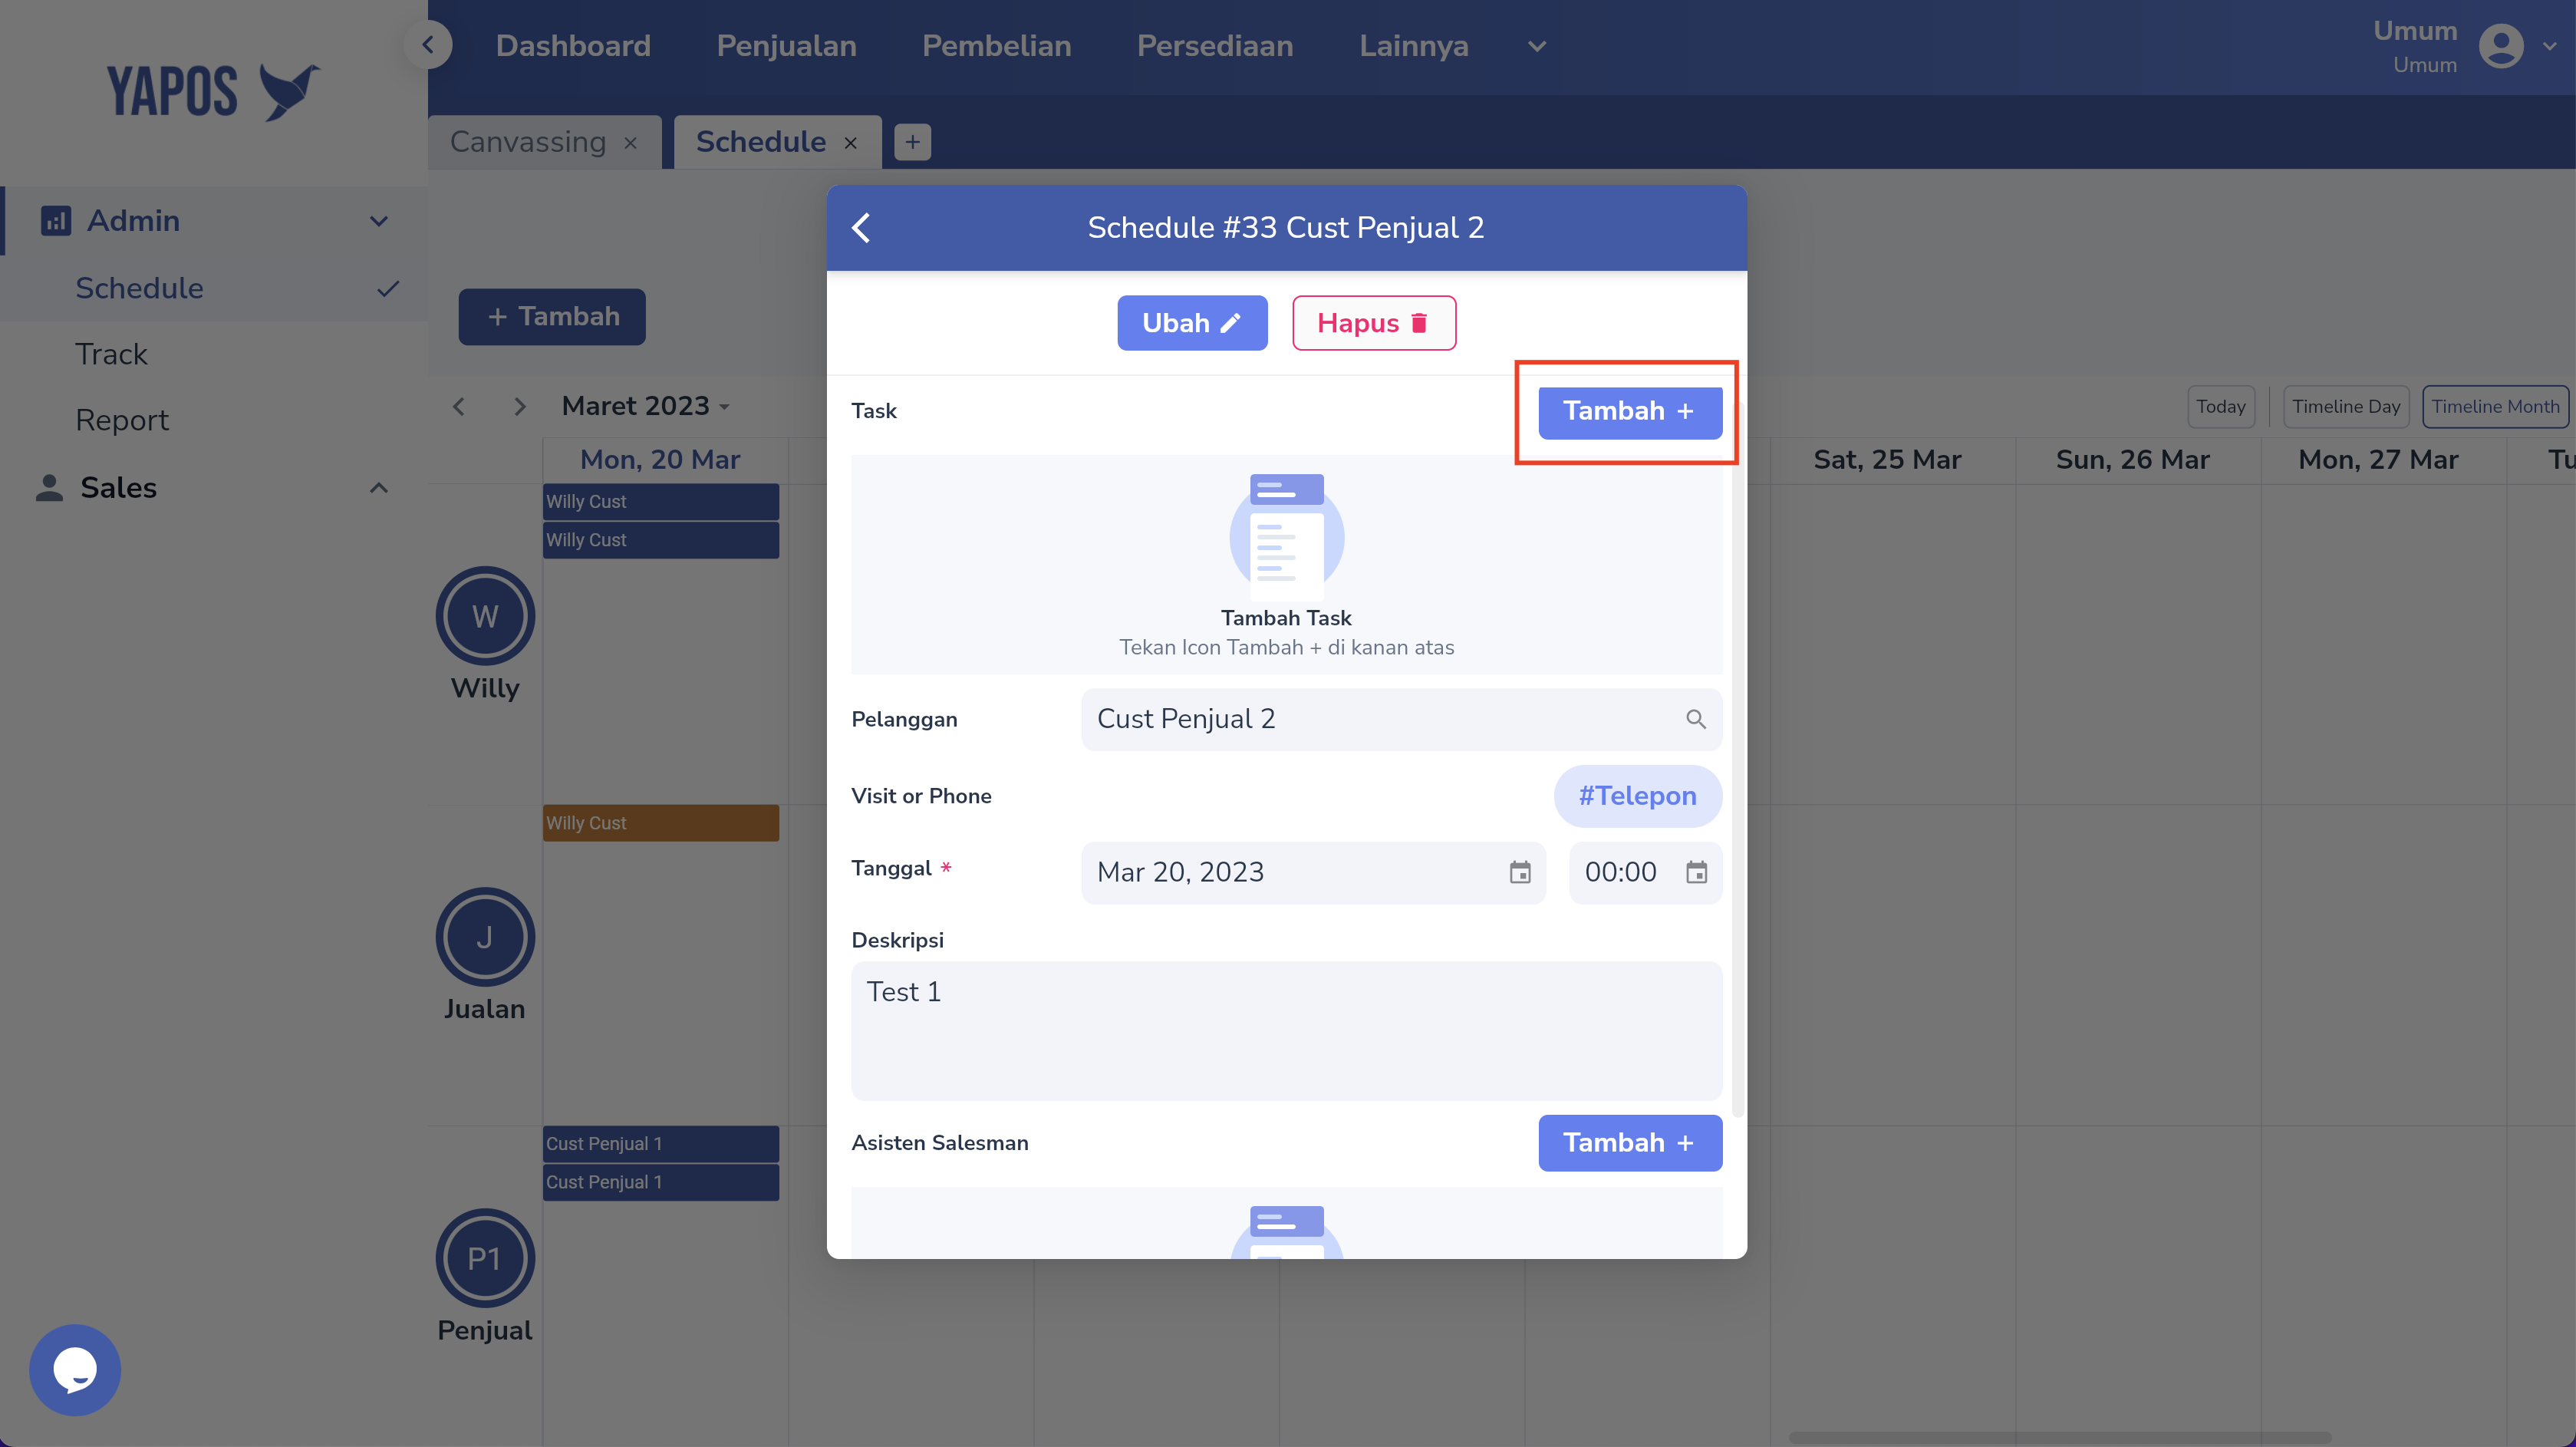Open Report in the sidebar
Screen dimensions: 2576x1447
click(122, 420)
